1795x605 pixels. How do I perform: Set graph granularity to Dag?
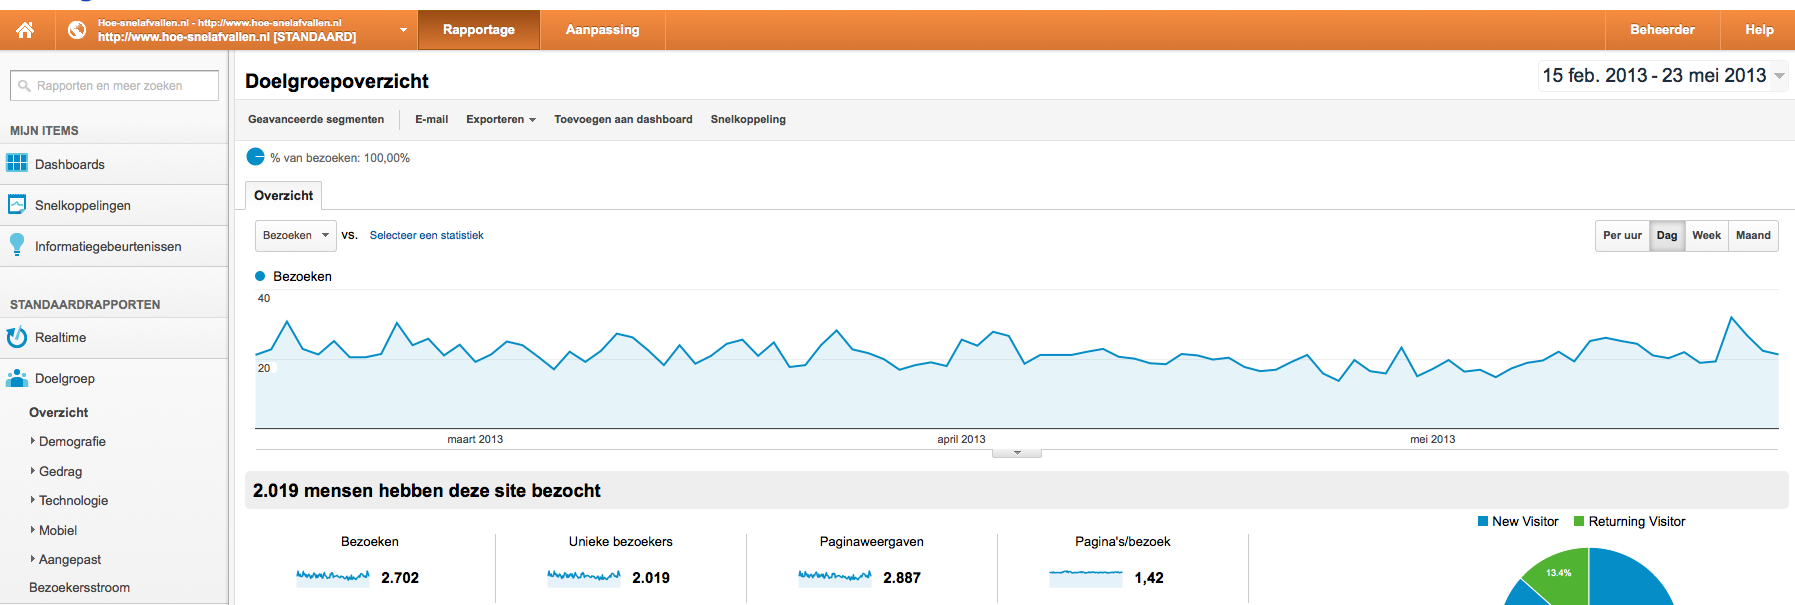coord(1667,235)
